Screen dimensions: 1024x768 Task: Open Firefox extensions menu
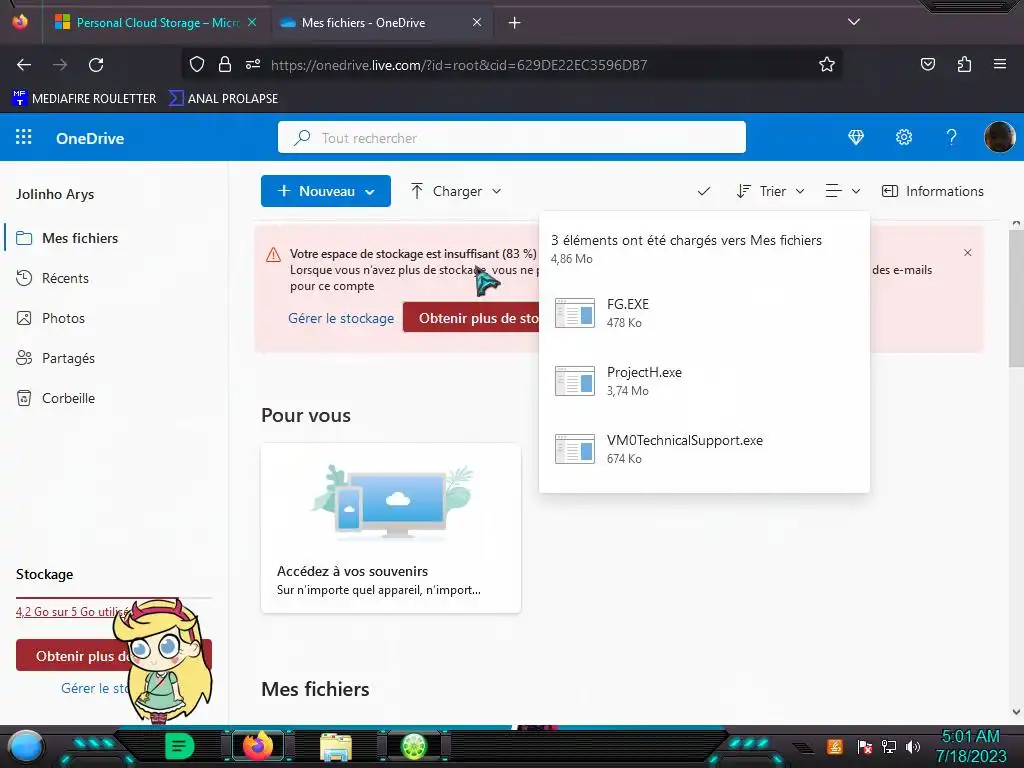point(964,64)
